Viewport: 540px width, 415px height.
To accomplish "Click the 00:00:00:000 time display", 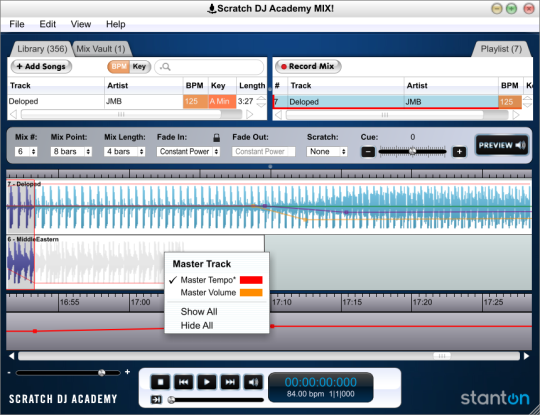I will click(320, 382).
